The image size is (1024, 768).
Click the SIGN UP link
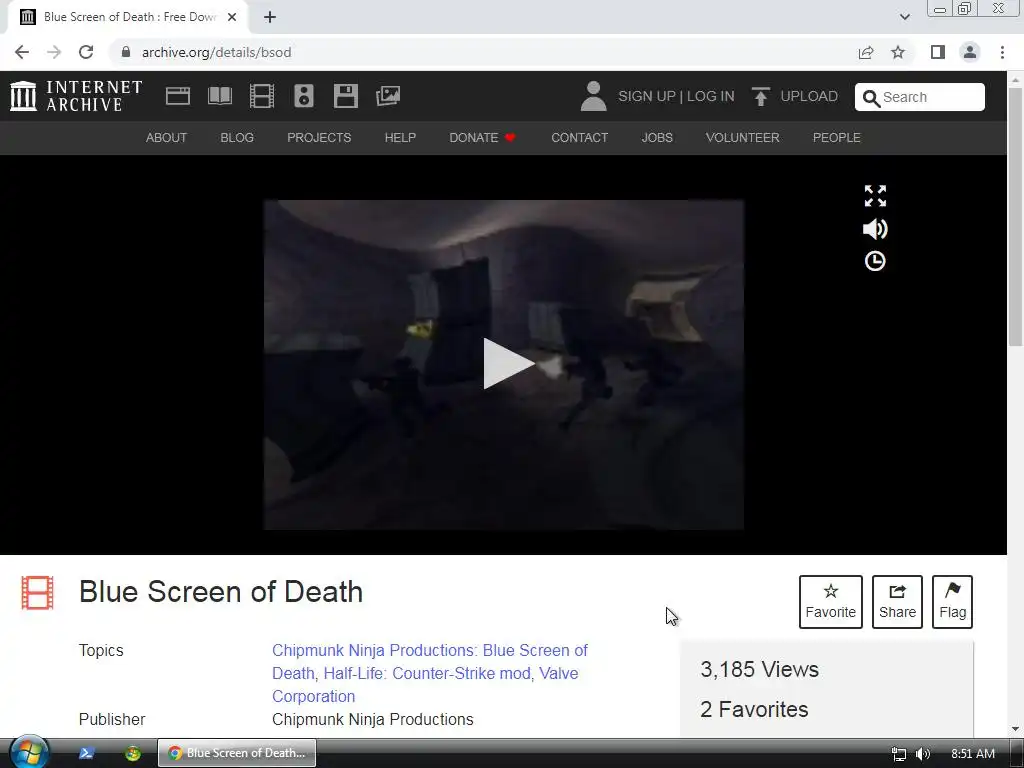[647, 96]
